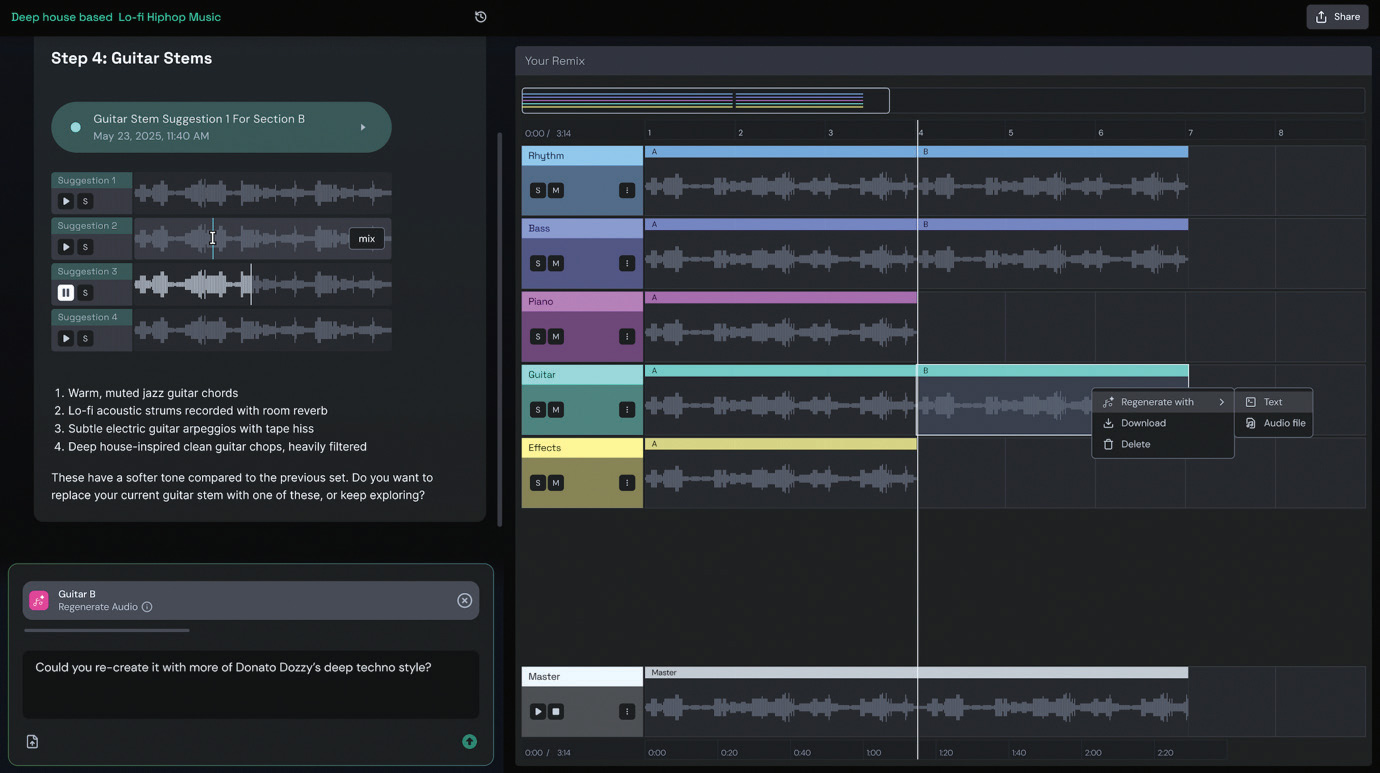This screenshot has height=773, width=1380.
Task: Play Suggestion 1 guitar stem
Action: point(66,201)
